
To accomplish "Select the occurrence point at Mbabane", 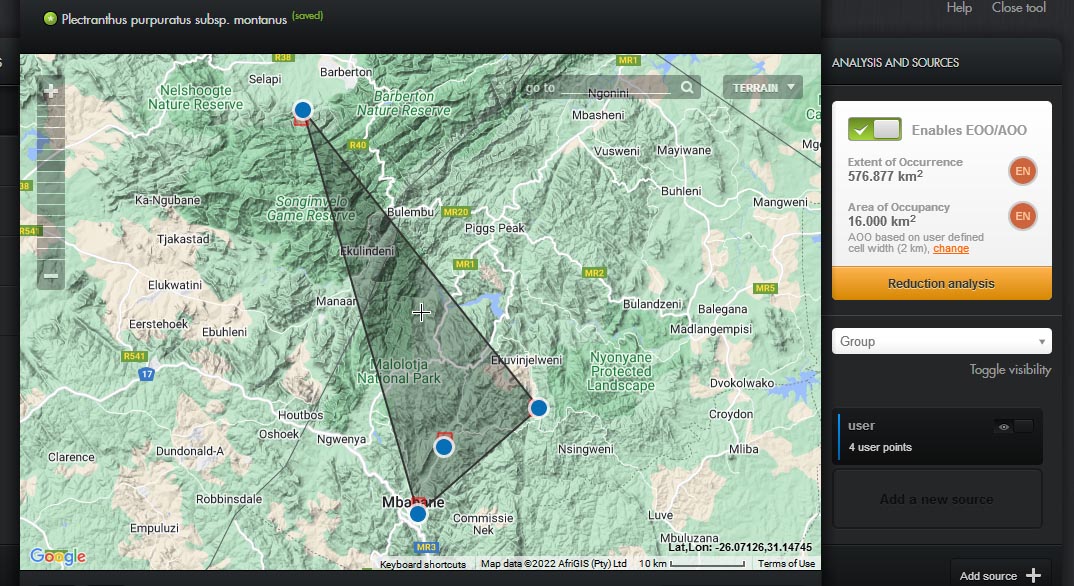I will click(418, 514).
